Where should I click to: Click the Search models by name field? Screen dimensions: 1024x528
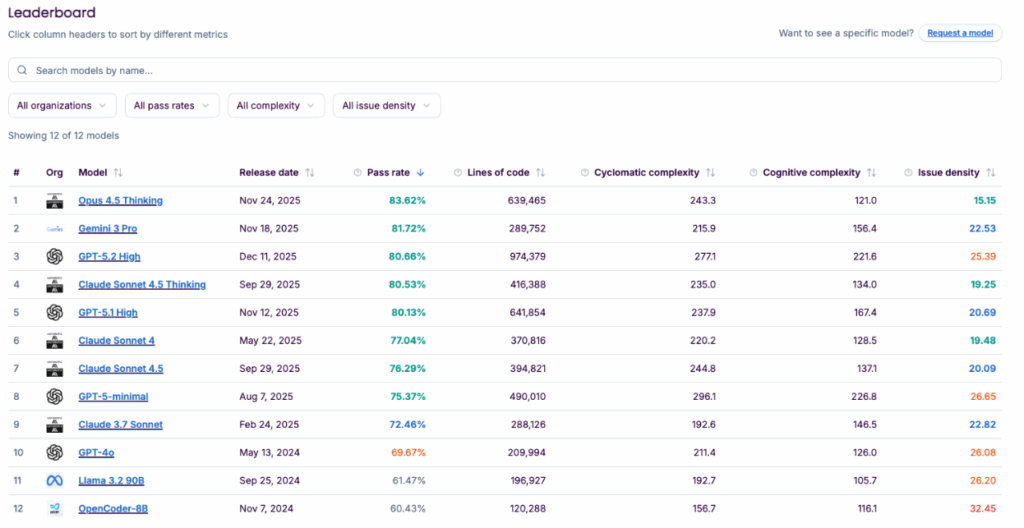click(x=500, y=71)
